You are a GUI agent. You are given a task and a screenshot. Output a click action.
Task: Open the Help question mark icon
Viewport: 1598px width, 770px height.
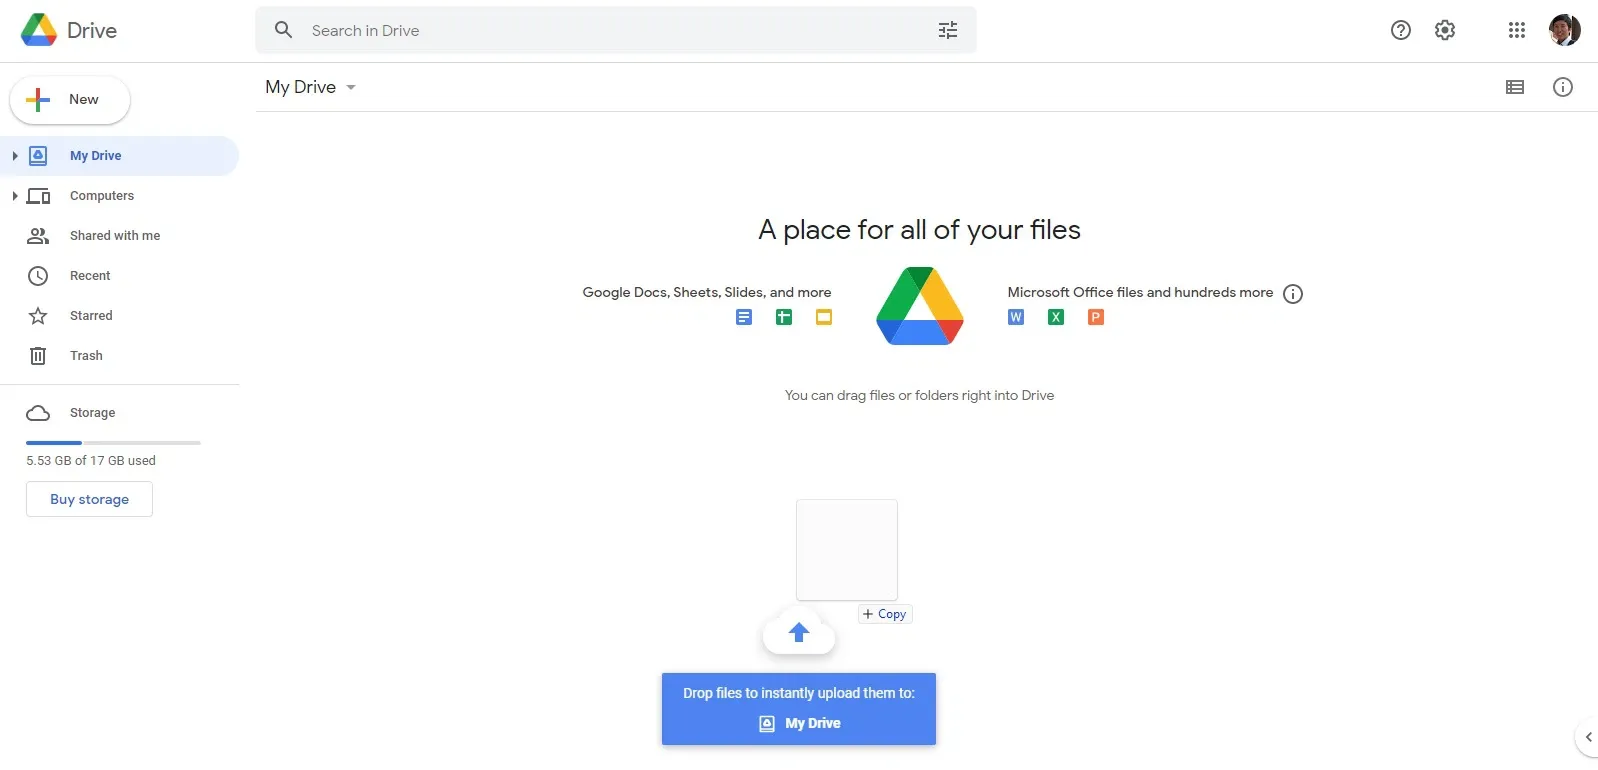pyautogui.click(x=1401, y=30)
